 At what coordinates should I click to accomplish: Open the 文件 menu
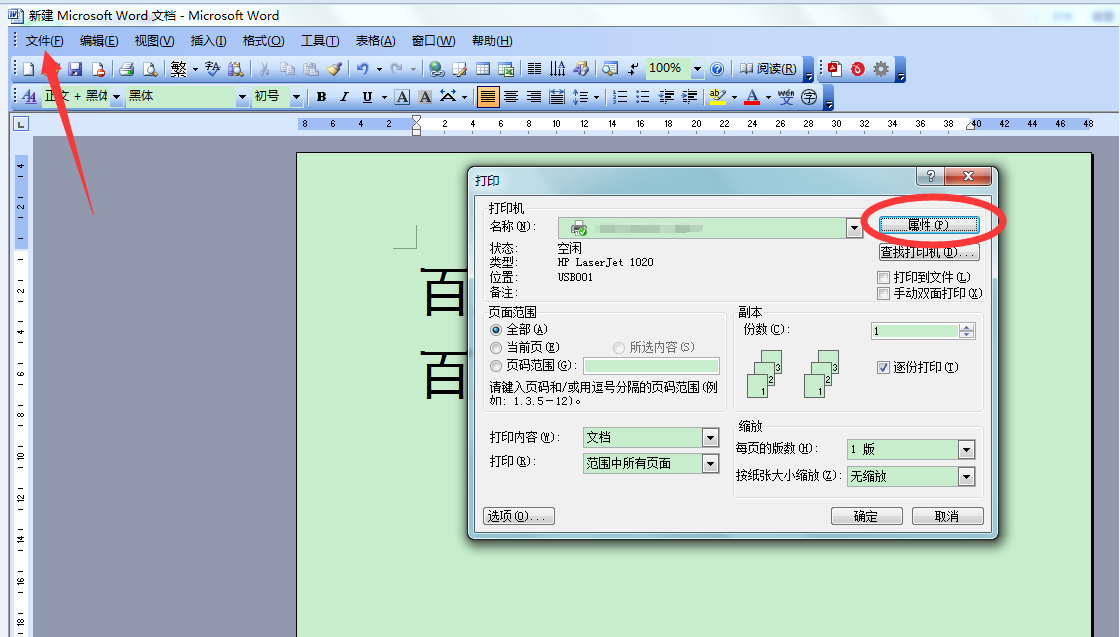click(x=42, y=40)
